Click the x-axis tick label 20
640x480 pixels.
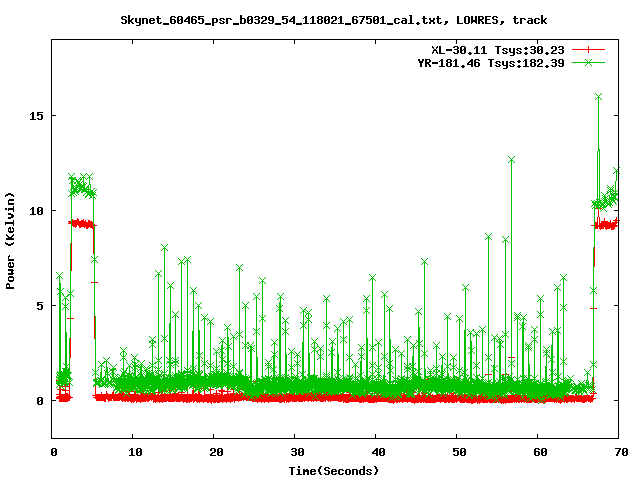(x=216, y=452)
